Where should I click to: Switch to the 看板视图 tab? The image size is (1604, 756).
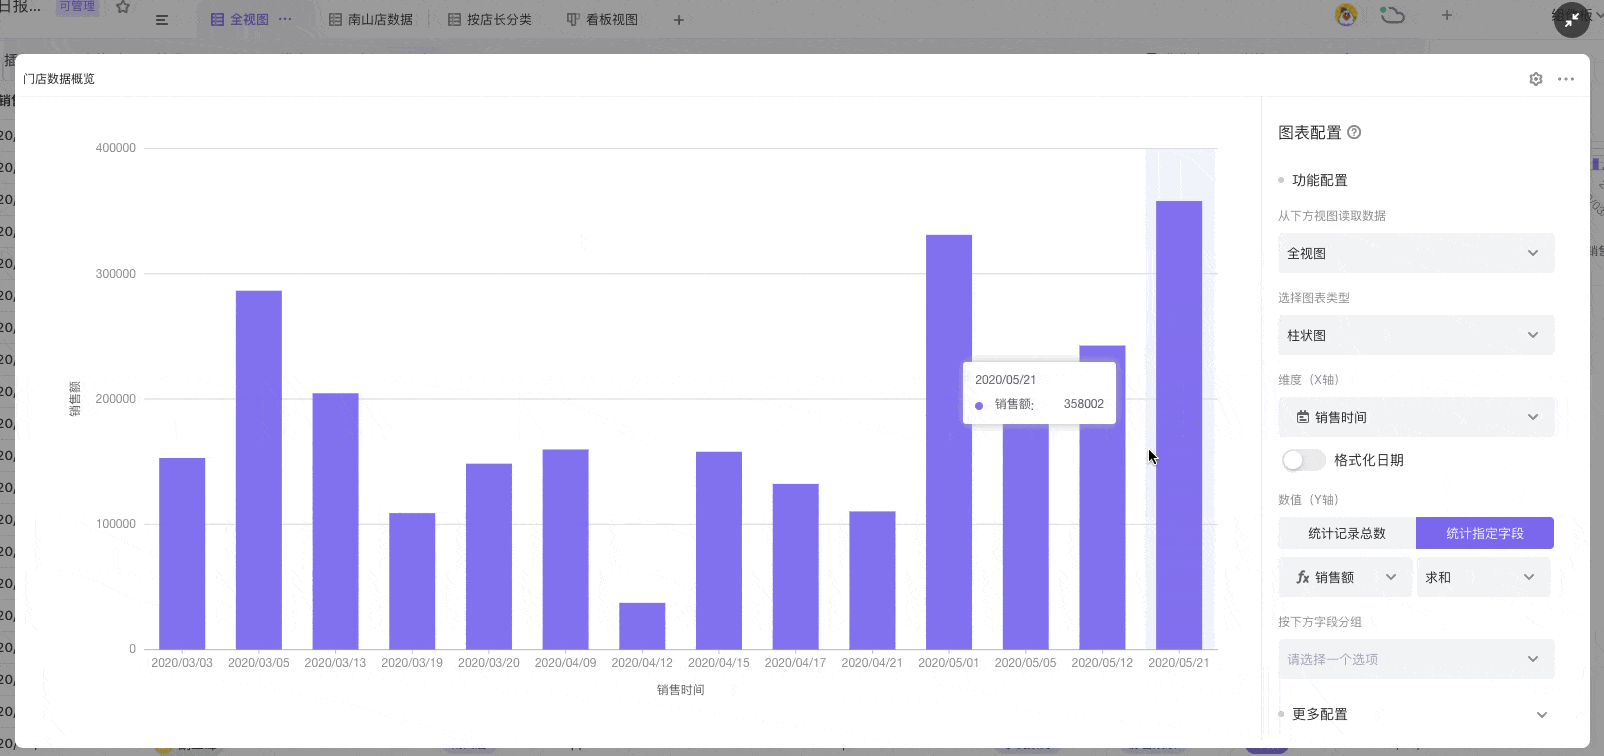pos(602,20)
